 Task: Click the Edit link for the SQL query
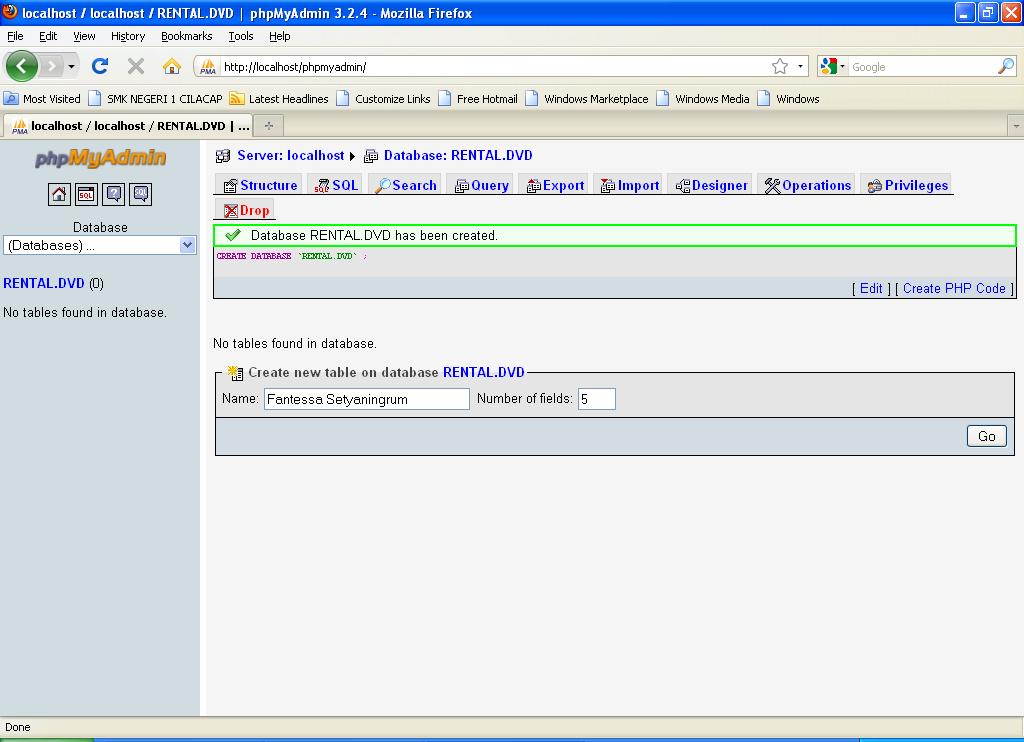[871, 288]
